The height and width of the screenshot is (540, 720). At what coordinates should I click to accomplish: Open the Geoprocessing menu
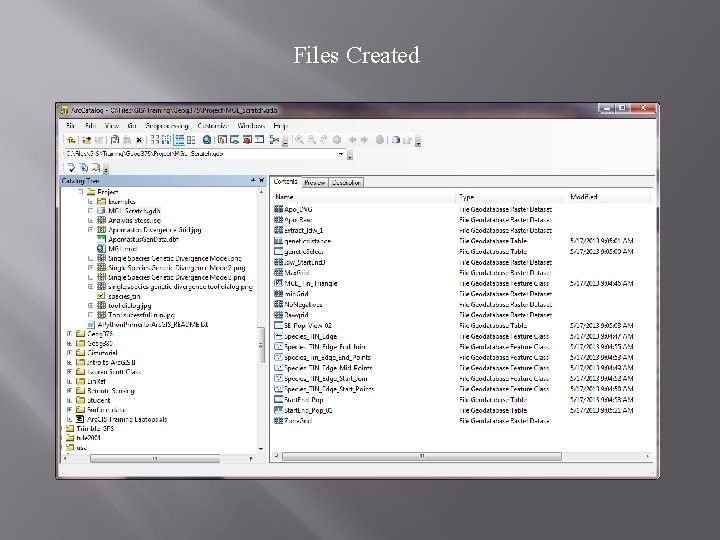[167, 126]
